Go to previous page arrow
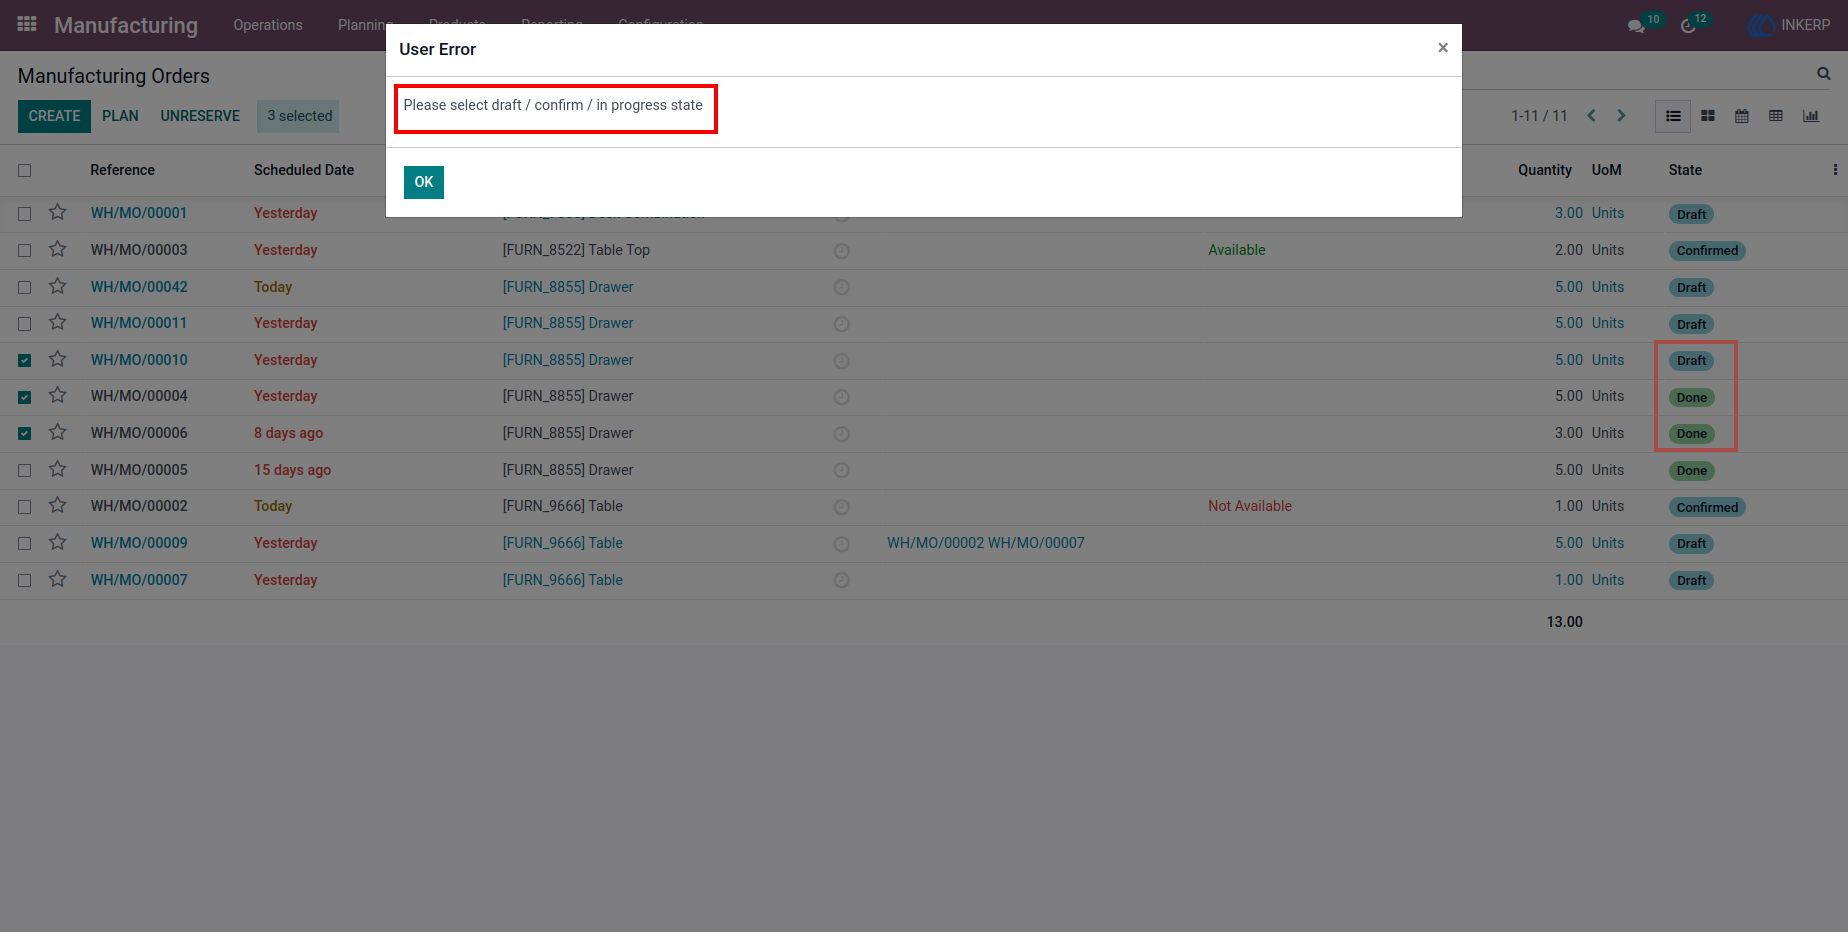 point(1591,116)
